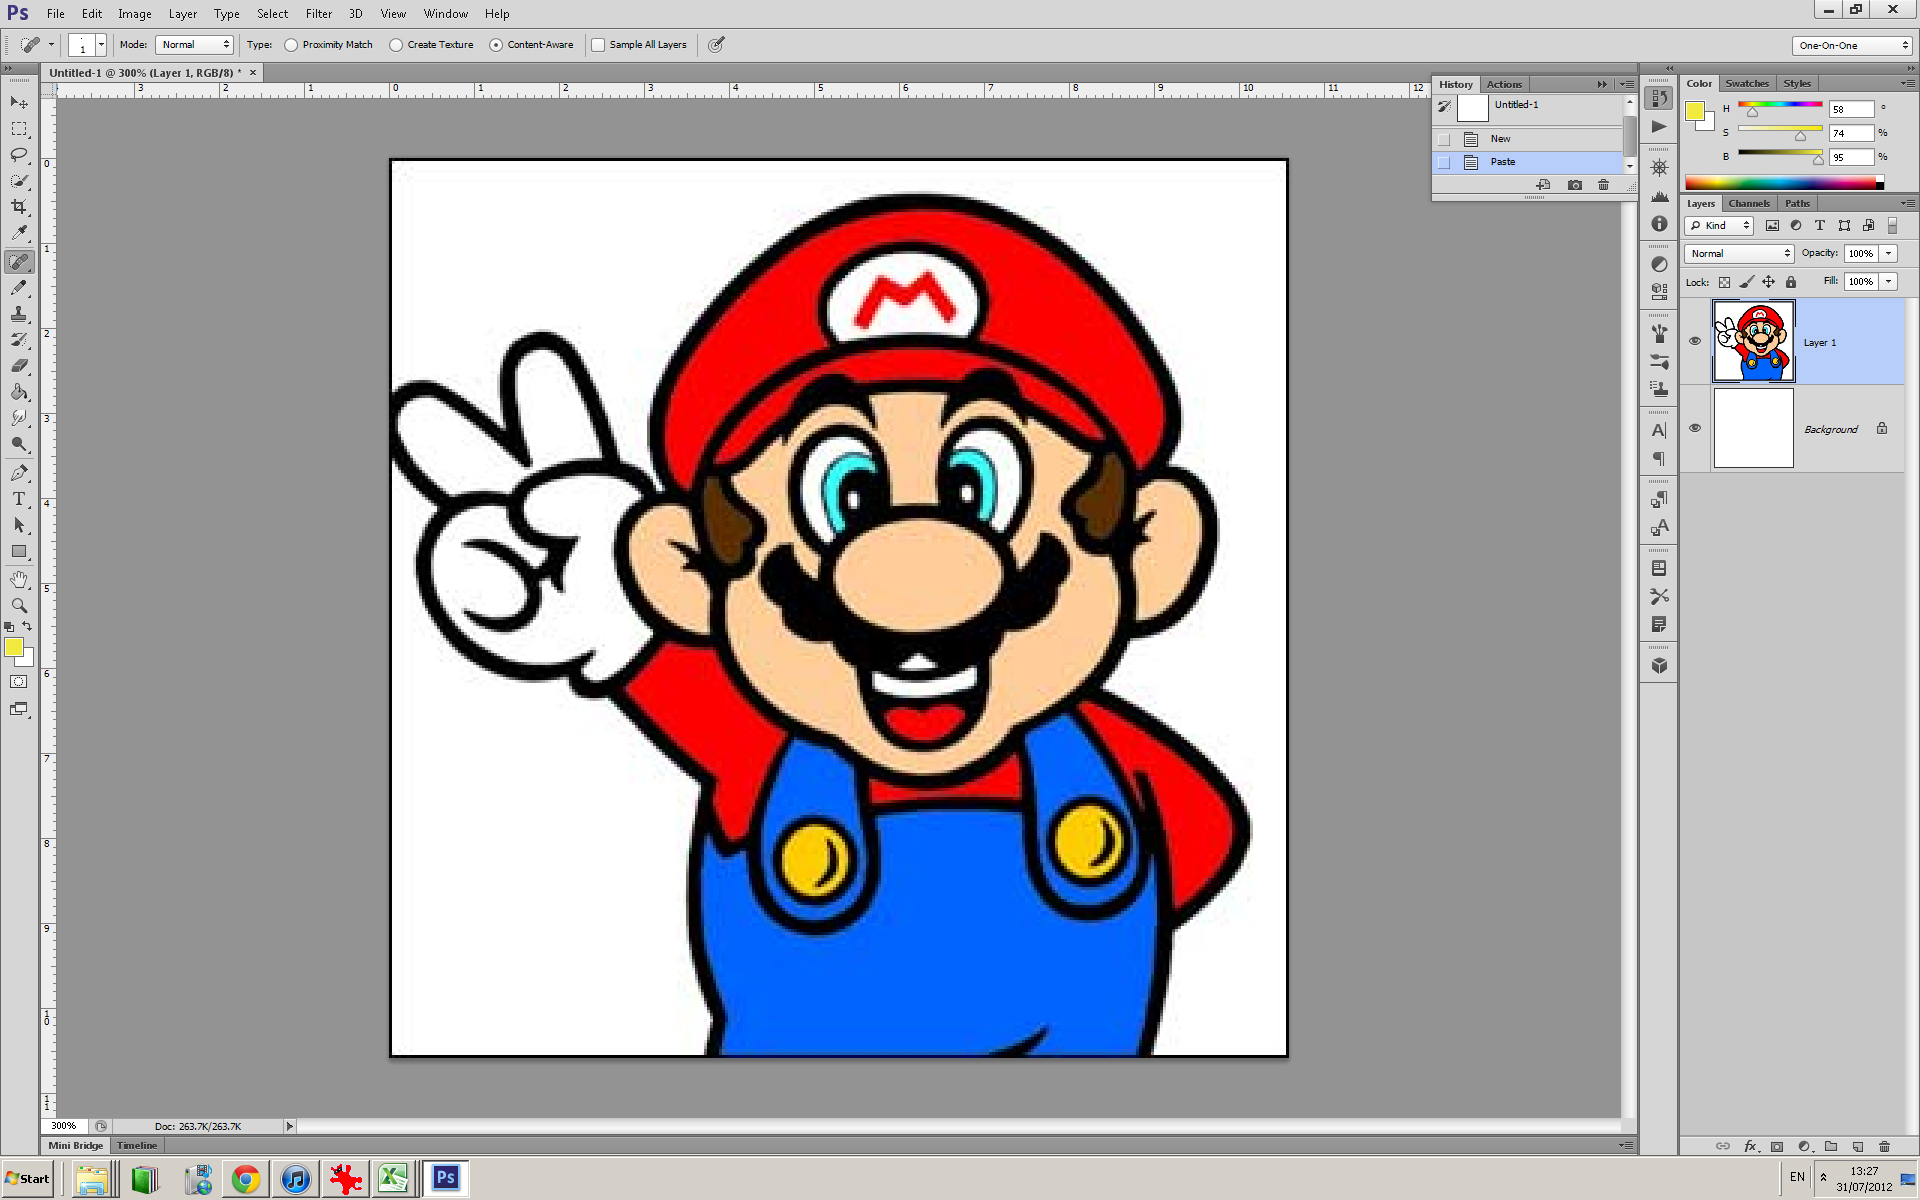The width and height of the screenshot is (1920, 1200).
Task: Select the Spot Healing Brush tool
Action: coord(19,262)
